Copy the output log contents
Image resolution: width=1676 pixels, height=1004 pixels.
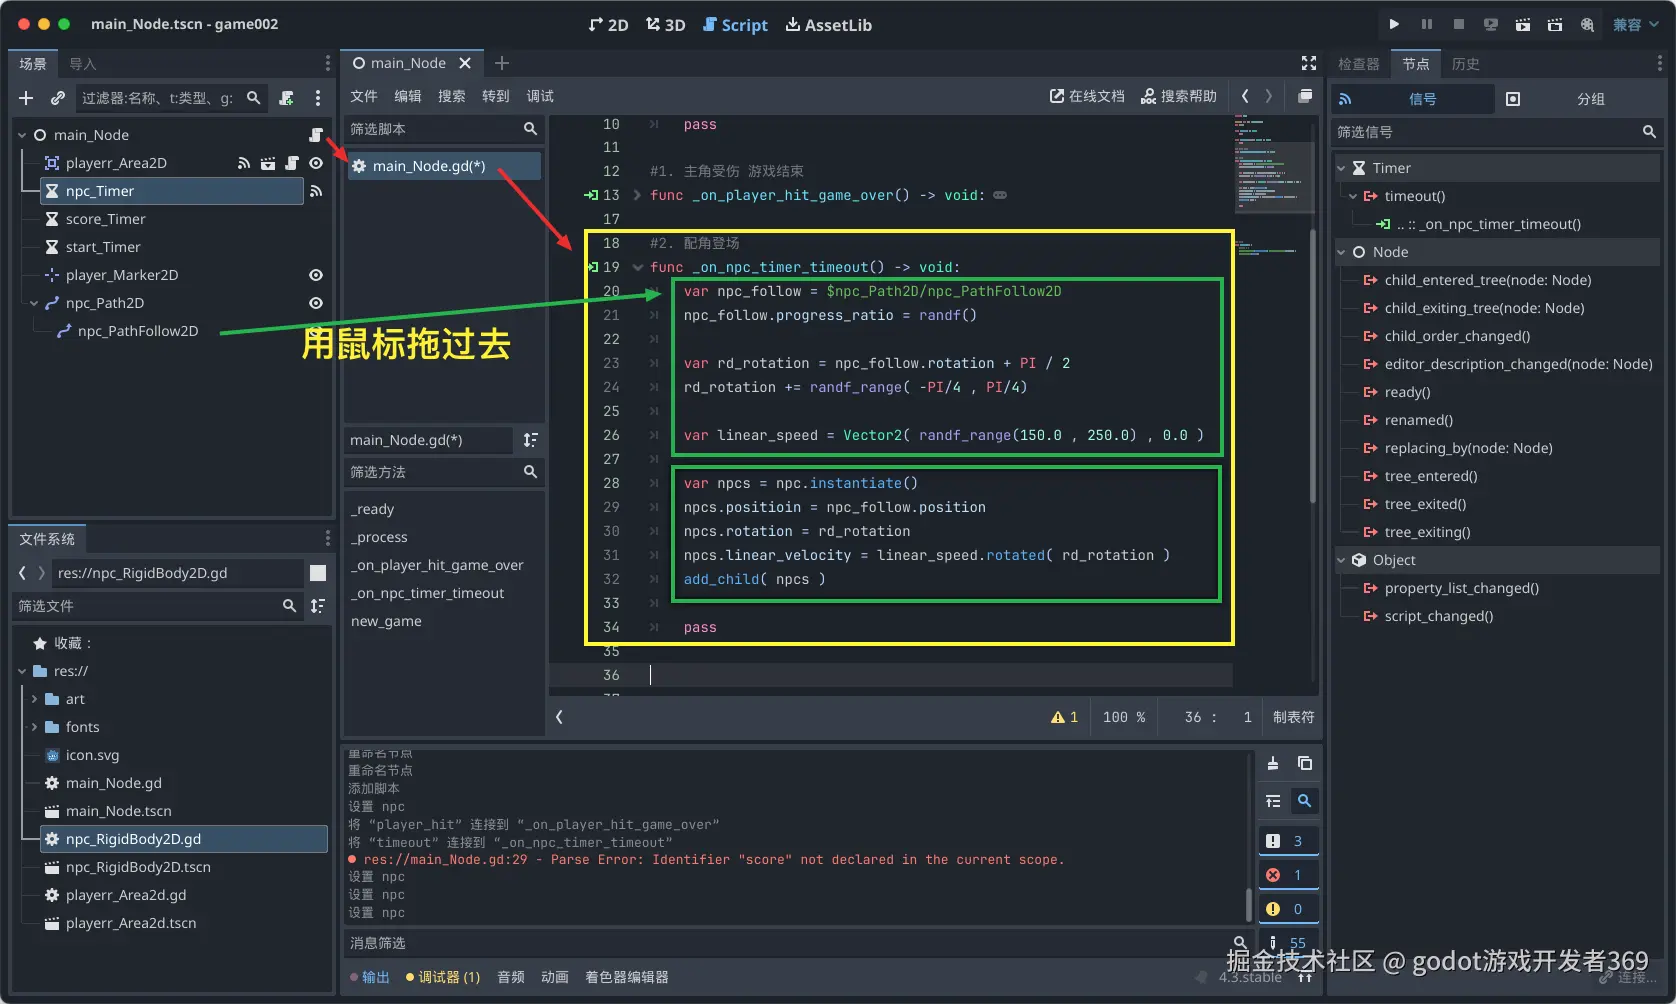click(x=1305, y=763)
